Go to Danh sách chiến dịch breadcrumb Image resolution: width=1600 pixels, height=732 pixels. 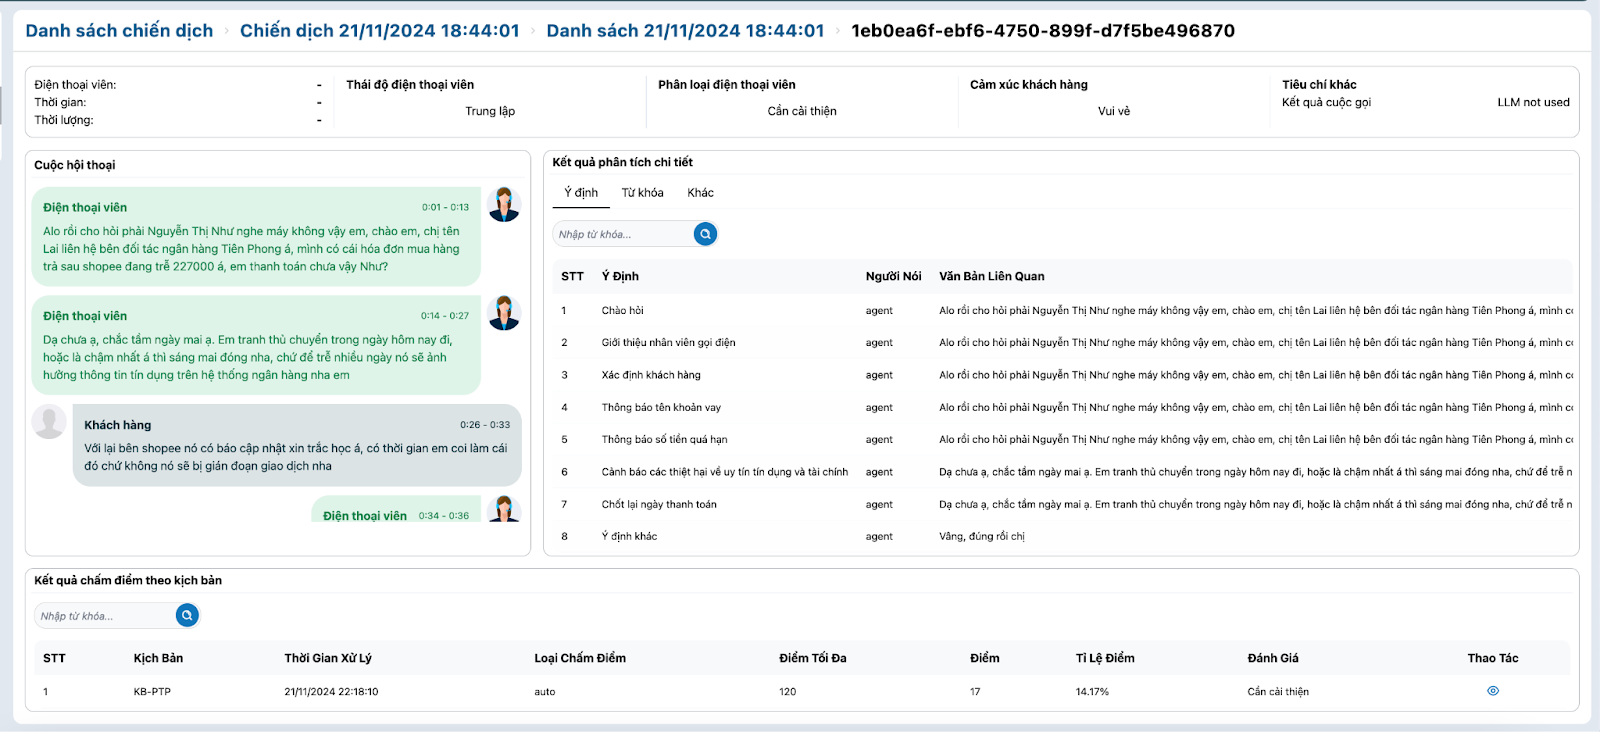(119, 31)
